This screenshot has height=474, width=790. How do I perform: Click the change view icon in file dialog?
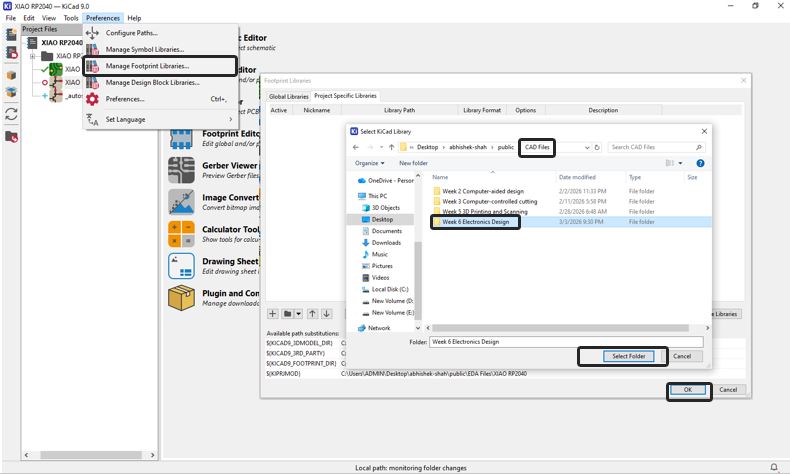[670, 163]
